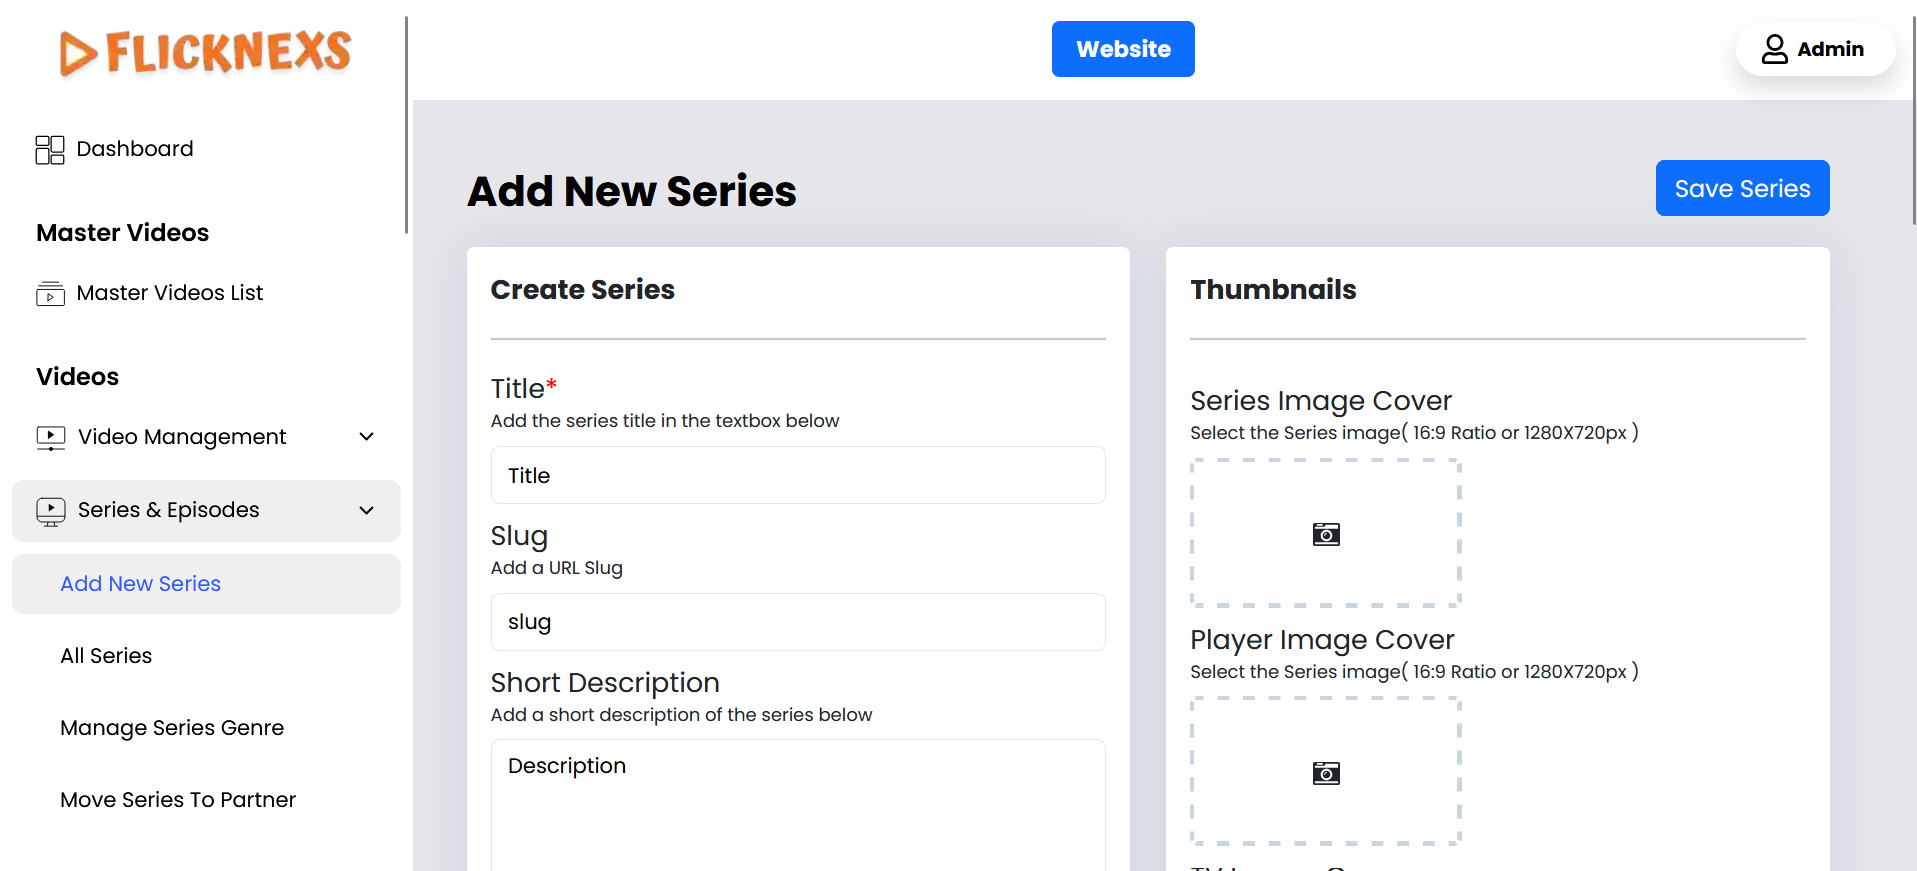Open the Admin account menu
This screenshot has height=871, width=1917.
click(1814, 49)
